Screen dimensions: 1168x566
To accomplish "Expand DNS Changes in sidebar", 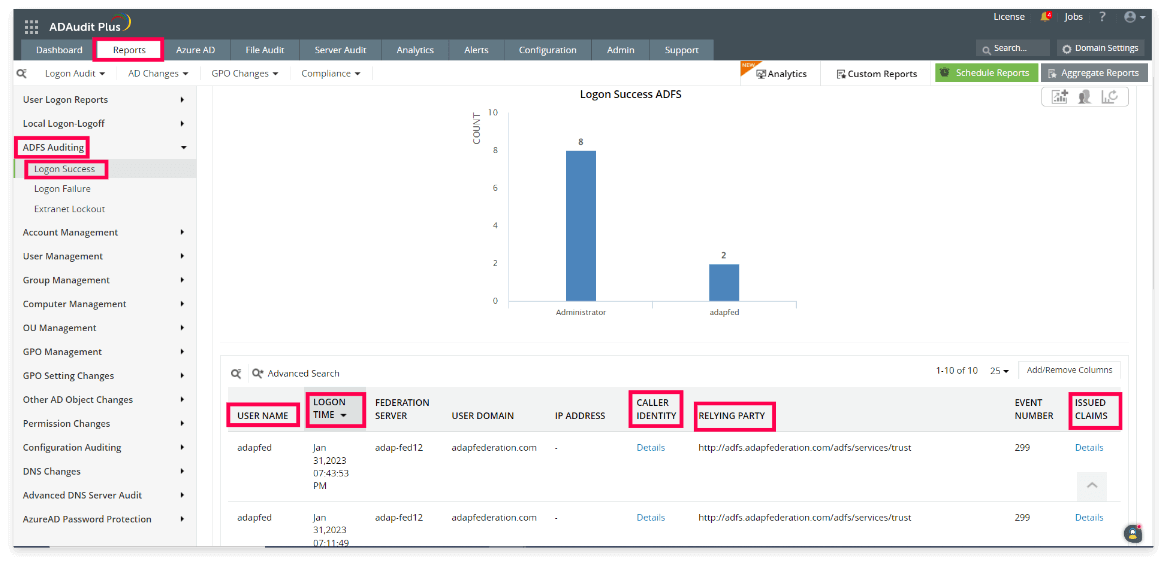I will pos(104,471).
